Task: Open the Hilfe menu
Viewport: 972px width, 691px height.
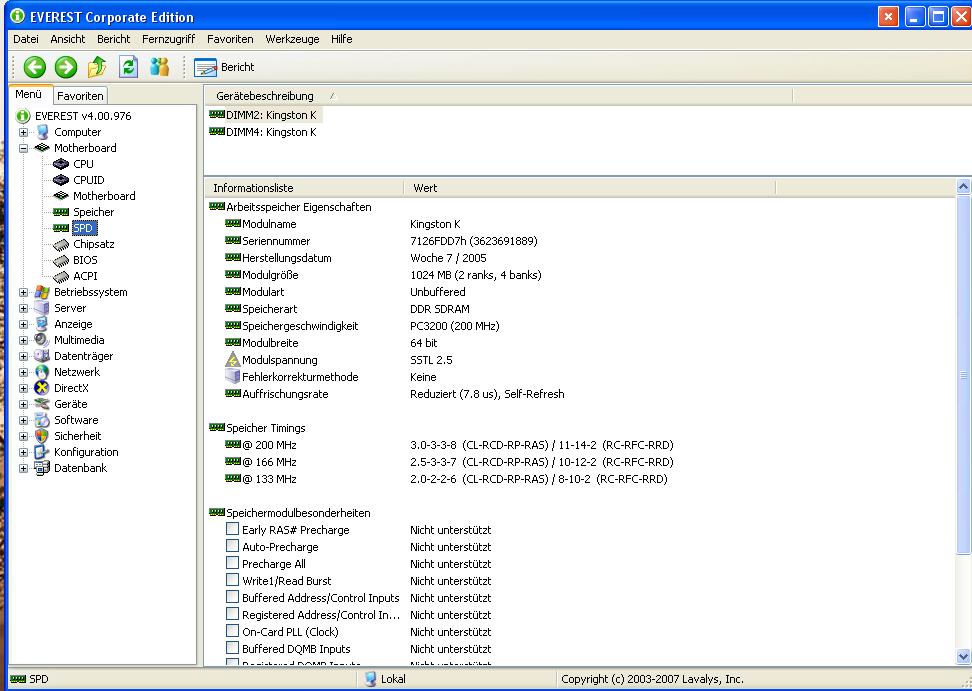Action: tap(342, 39)
